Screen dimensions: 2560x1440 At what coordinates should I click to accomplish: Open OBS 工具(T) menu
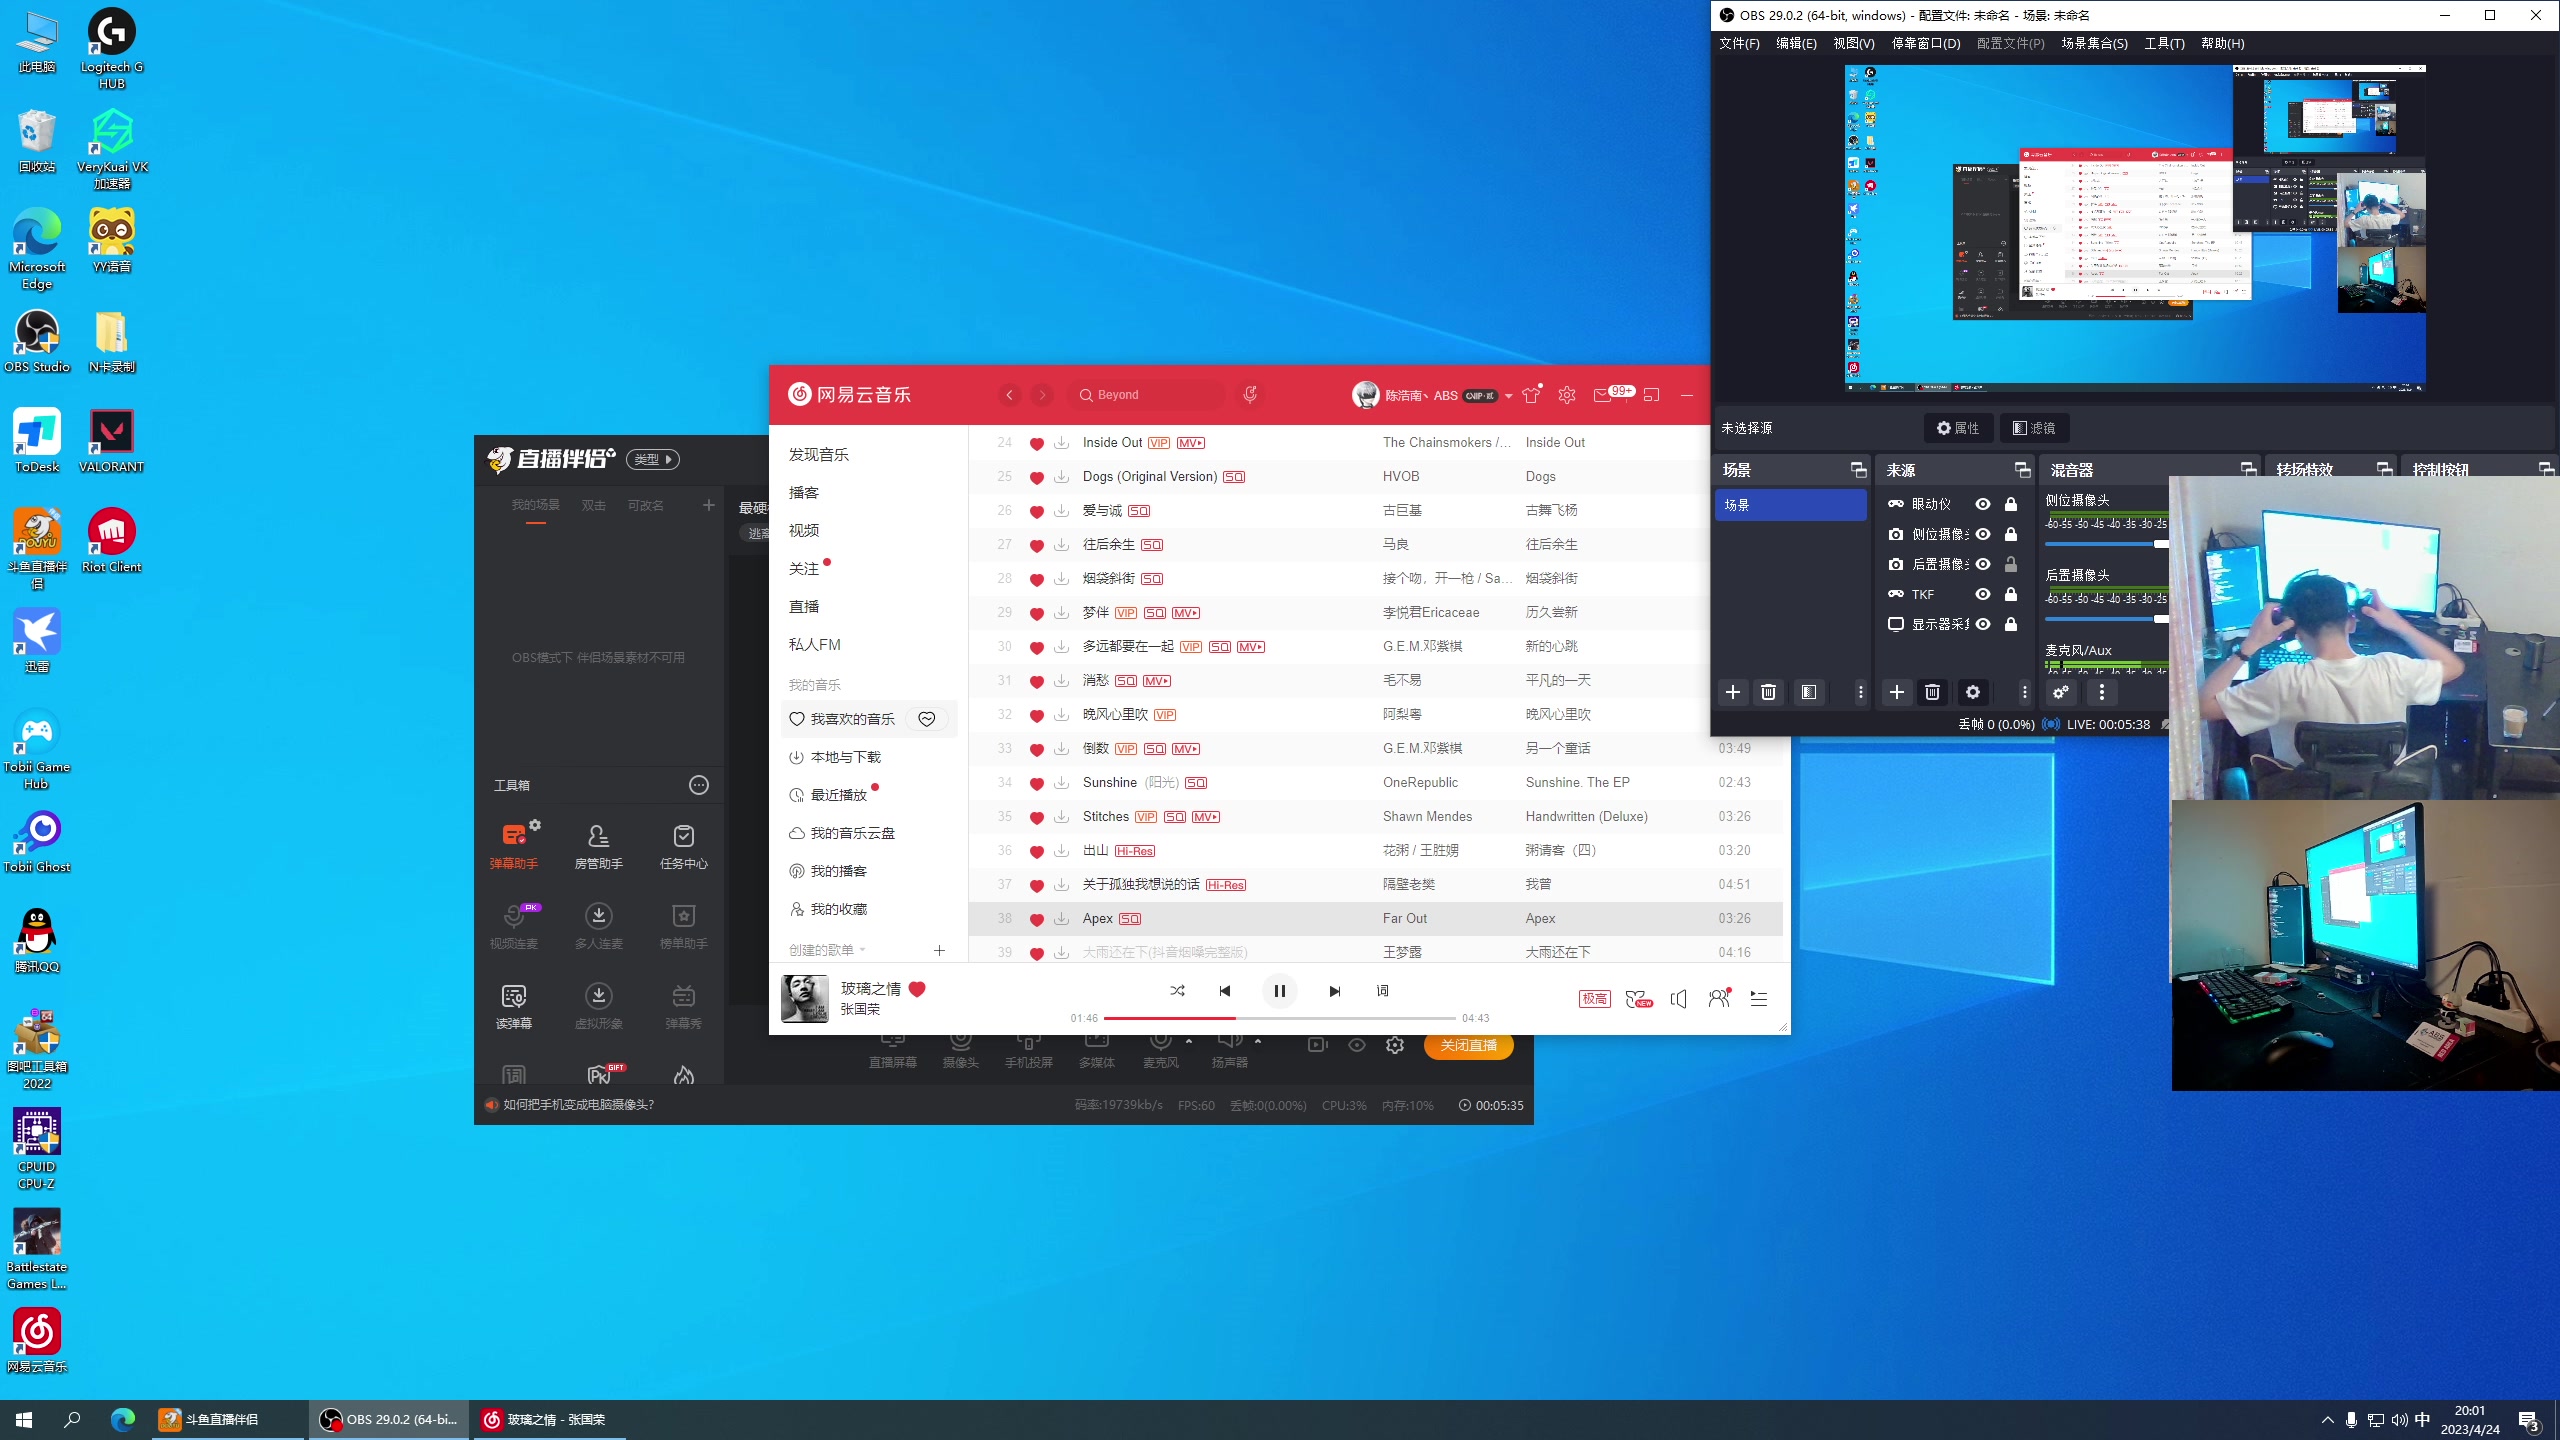2164,43
